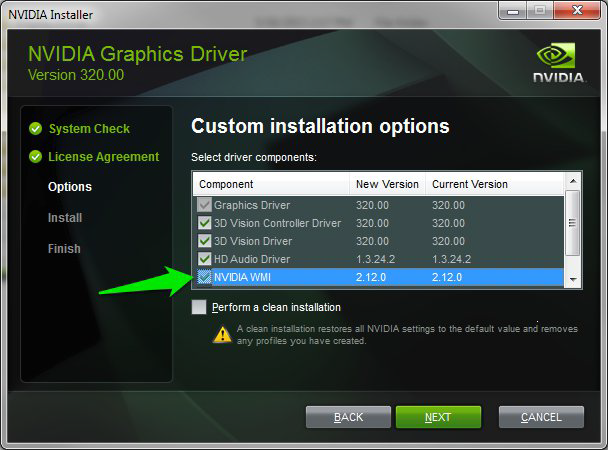Screen dimensions: 608x450
Task: Enable Perform a clean installation checkbox
Action: click(199, 307)
